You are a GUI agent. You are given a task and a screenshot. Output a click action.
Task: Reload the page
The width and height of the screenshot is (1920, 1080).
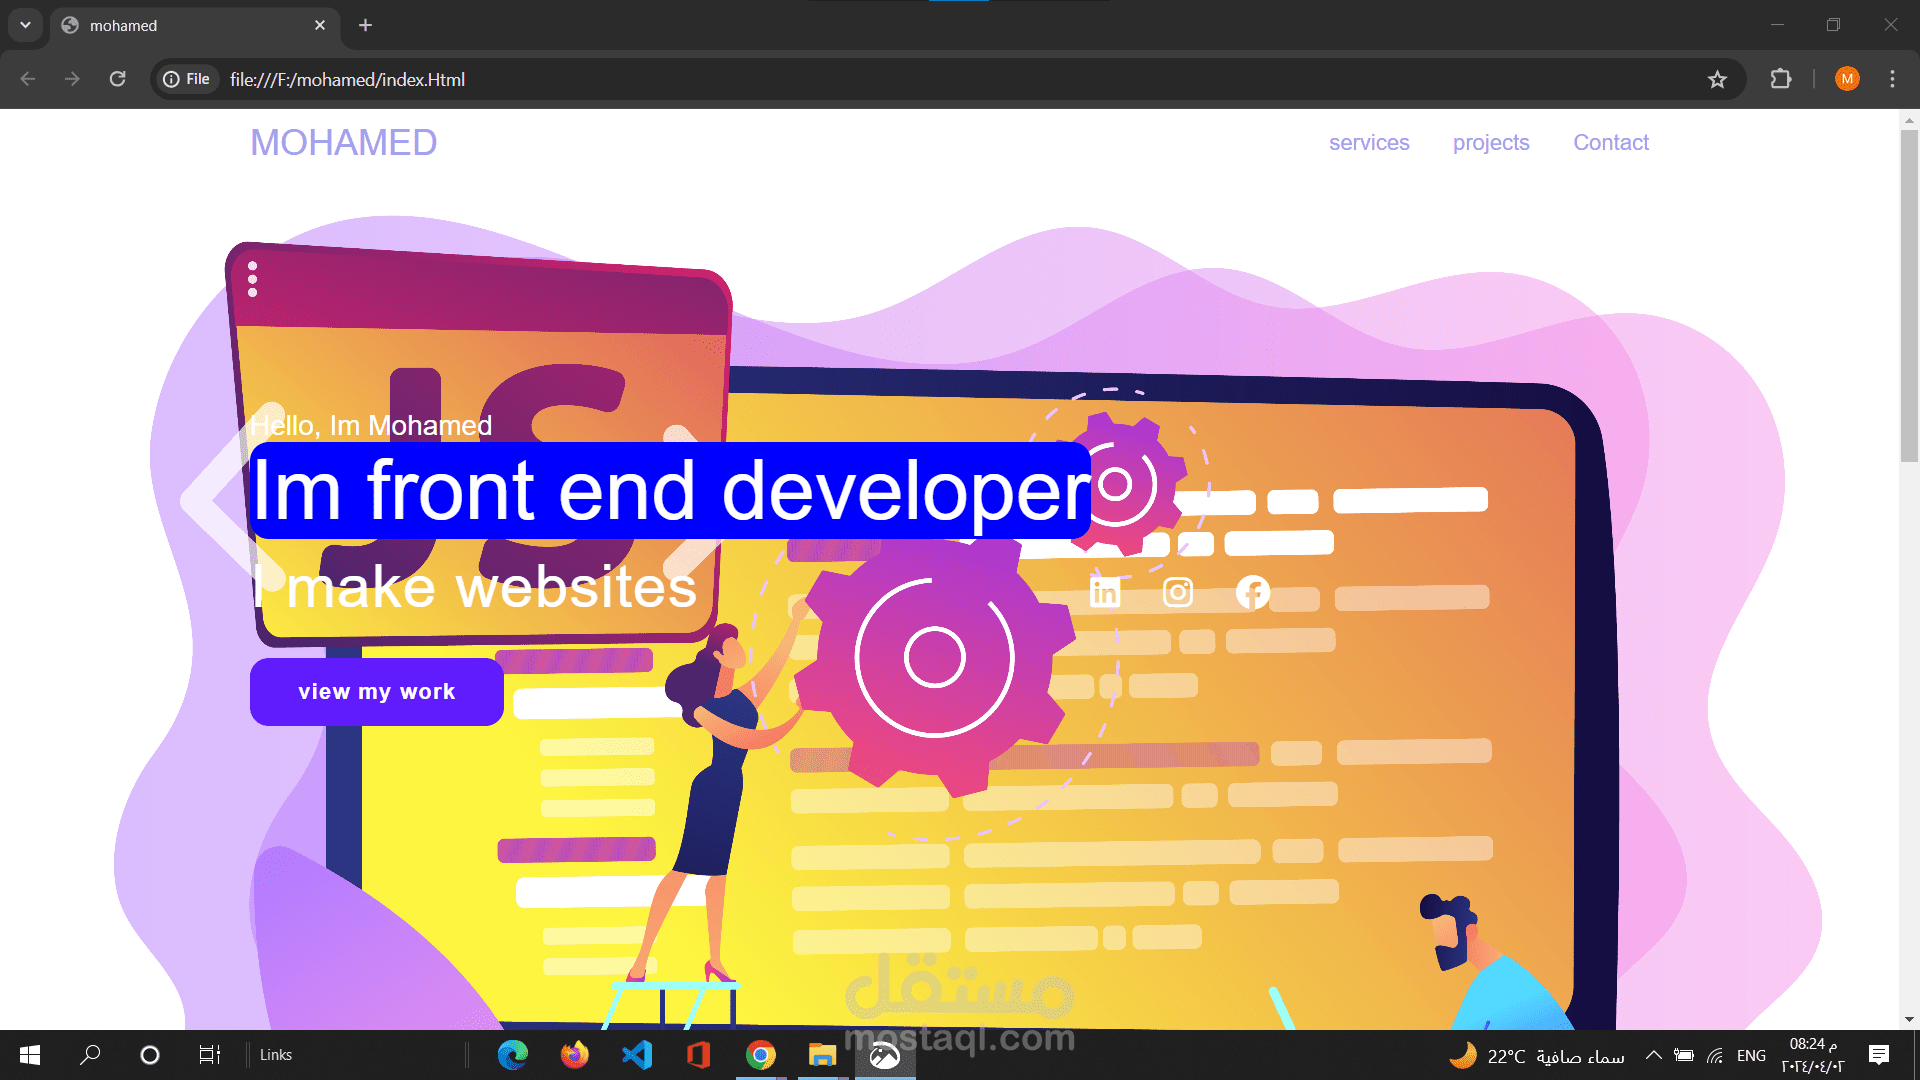(117, 79)
